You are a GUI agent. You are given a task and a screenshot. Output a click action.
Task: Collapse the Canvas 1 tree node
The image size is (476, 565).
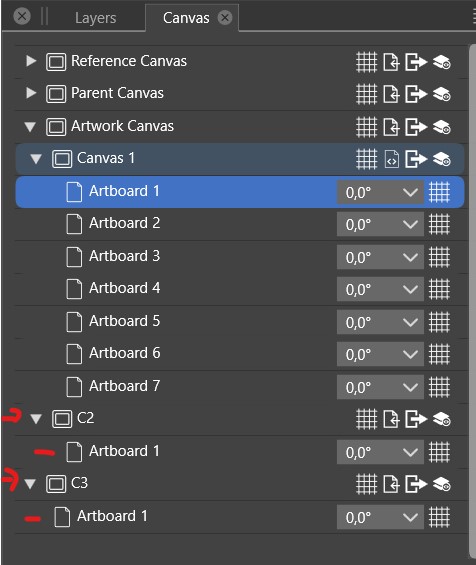(x=36, y=159)
